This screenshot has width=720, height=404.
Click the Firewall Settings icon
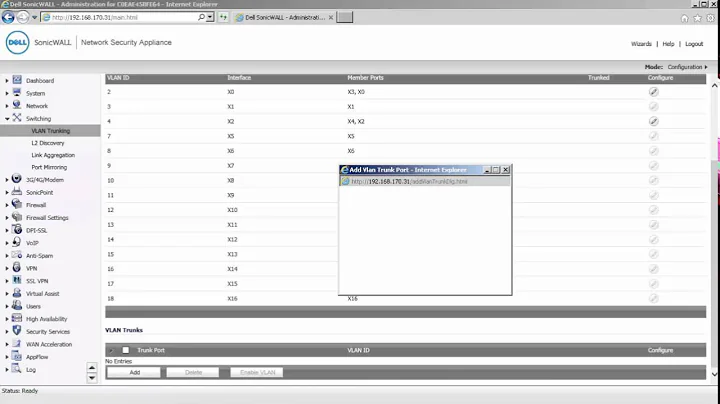pyautogui.click(x=17, y=217)
